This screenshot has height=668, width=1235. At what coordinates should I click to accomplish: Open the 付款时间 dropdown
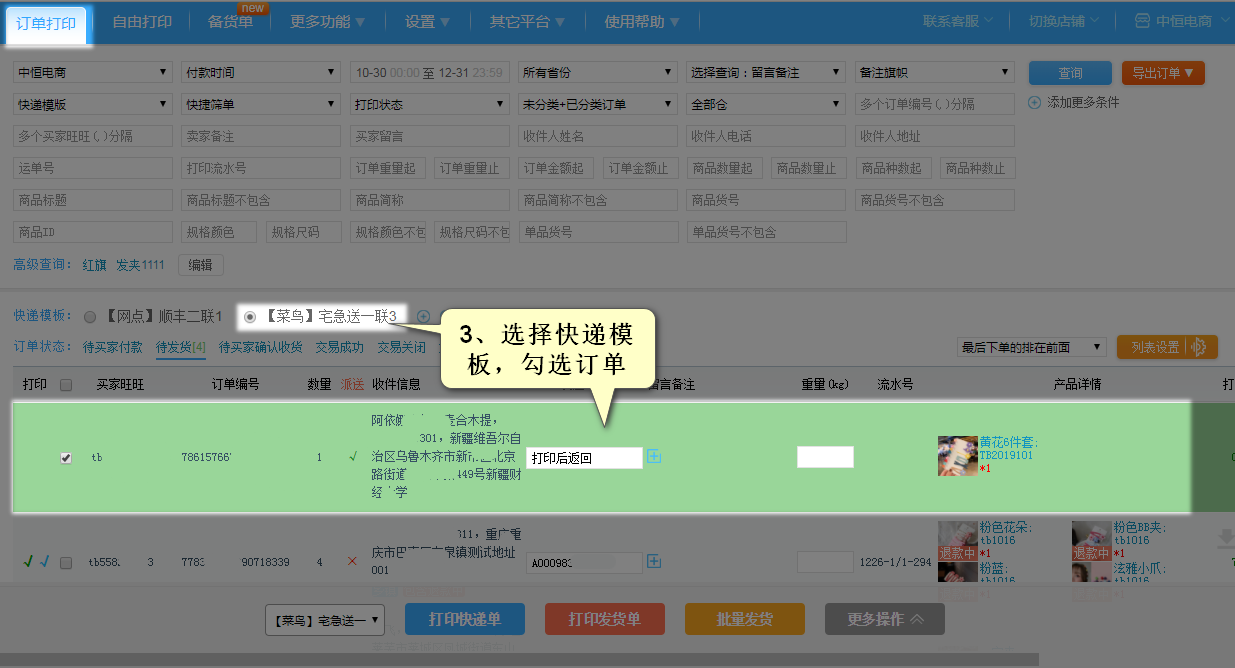tap(262, 73)
